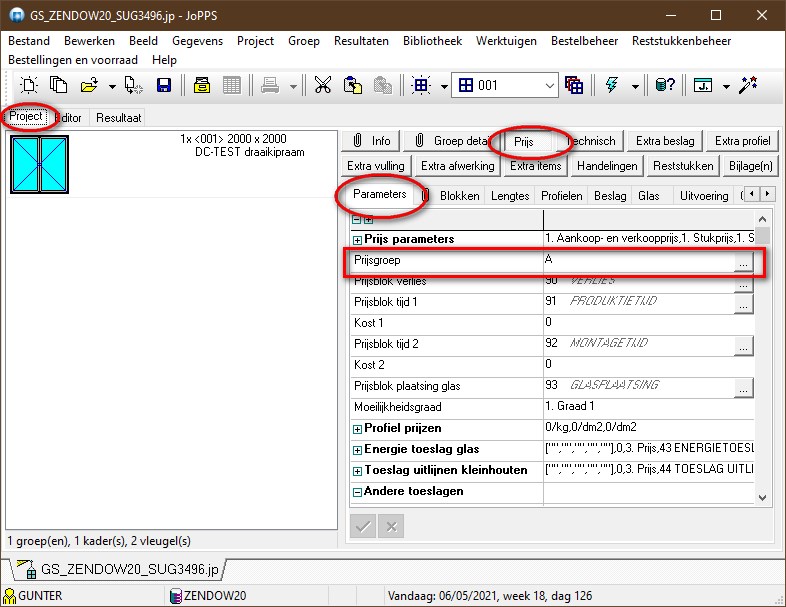This screenshot has height=607, width=786.
Task: Click the greyed paste special toolbar icon
Action: pyautogui.click(x=382, y=85)
